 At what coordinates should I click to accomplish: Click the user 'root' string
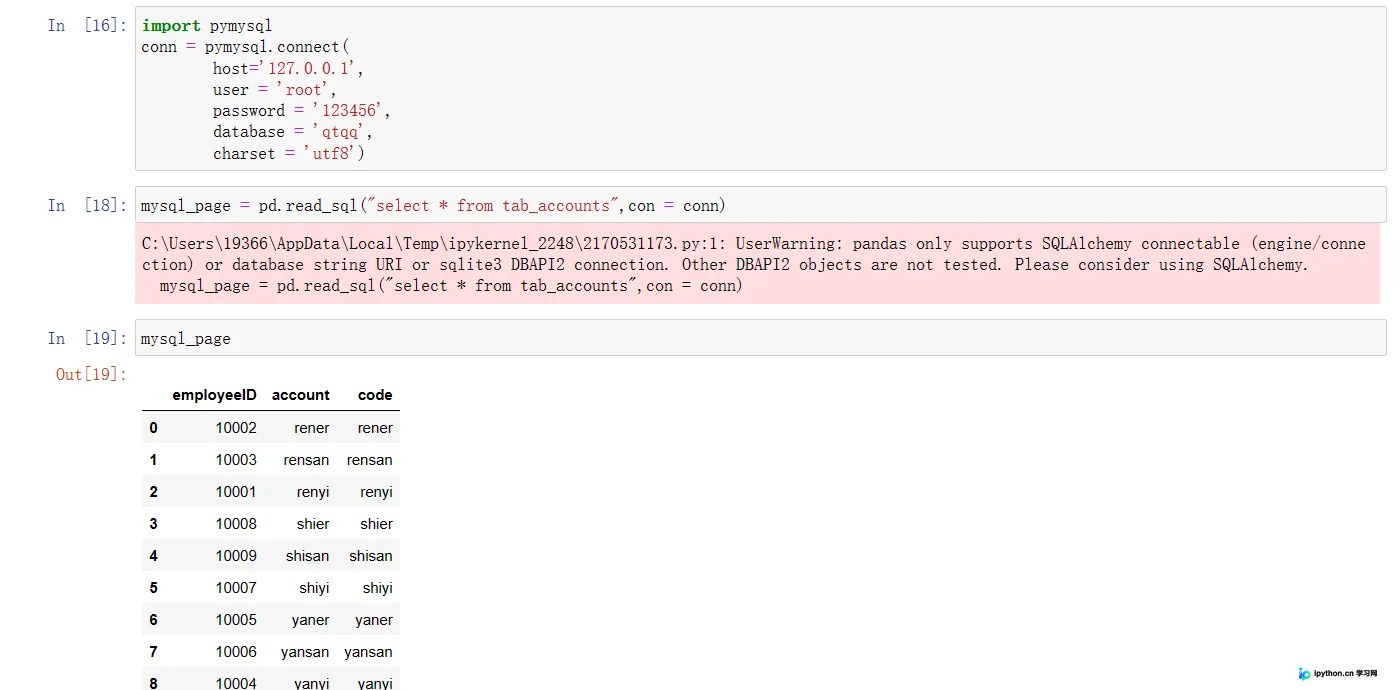304,90
